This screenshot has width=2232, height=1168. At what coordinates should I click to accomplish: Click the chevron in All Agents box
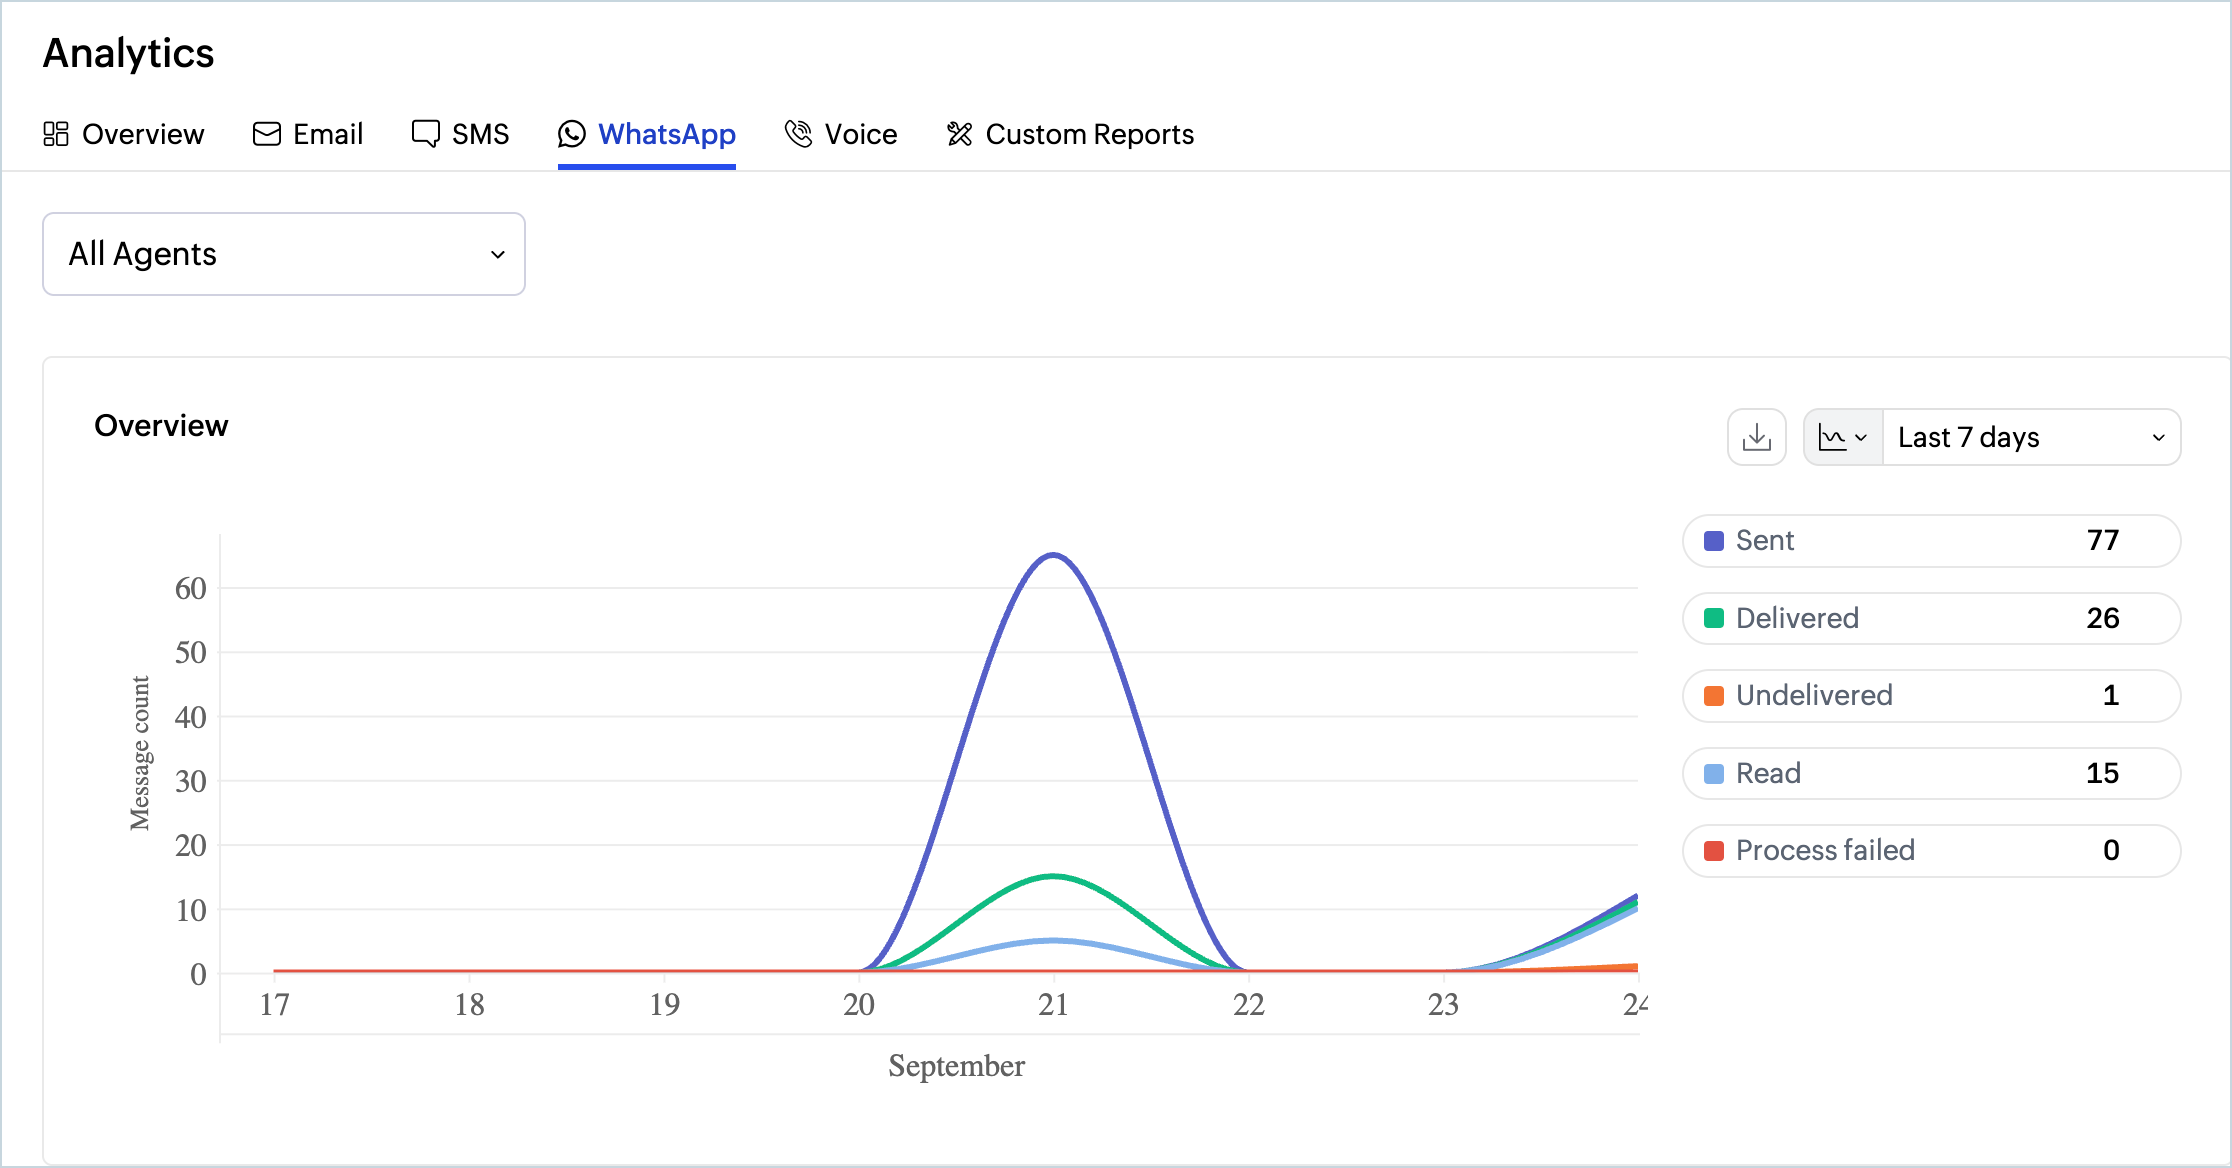498,255
